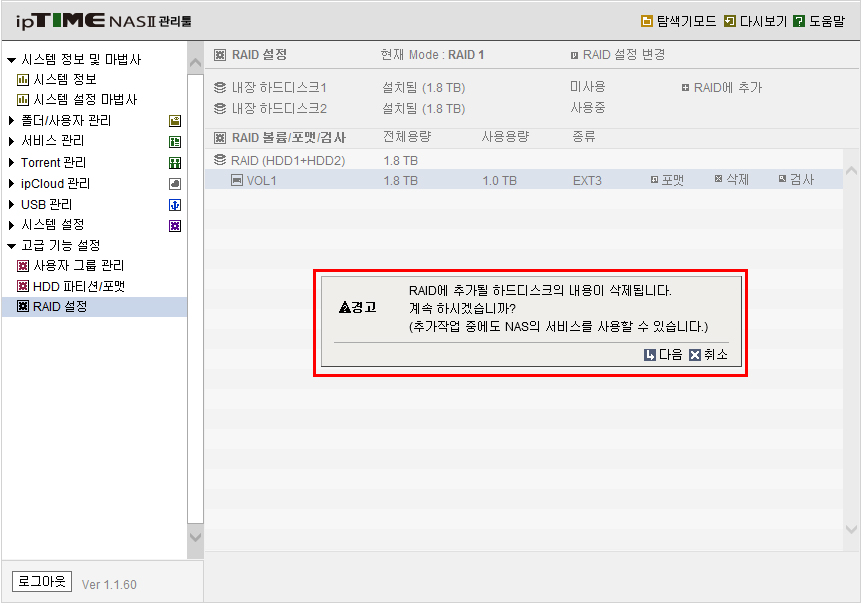
Task: Click the 시스템 설정 purple icon
Action: click(x=175, y=226)
